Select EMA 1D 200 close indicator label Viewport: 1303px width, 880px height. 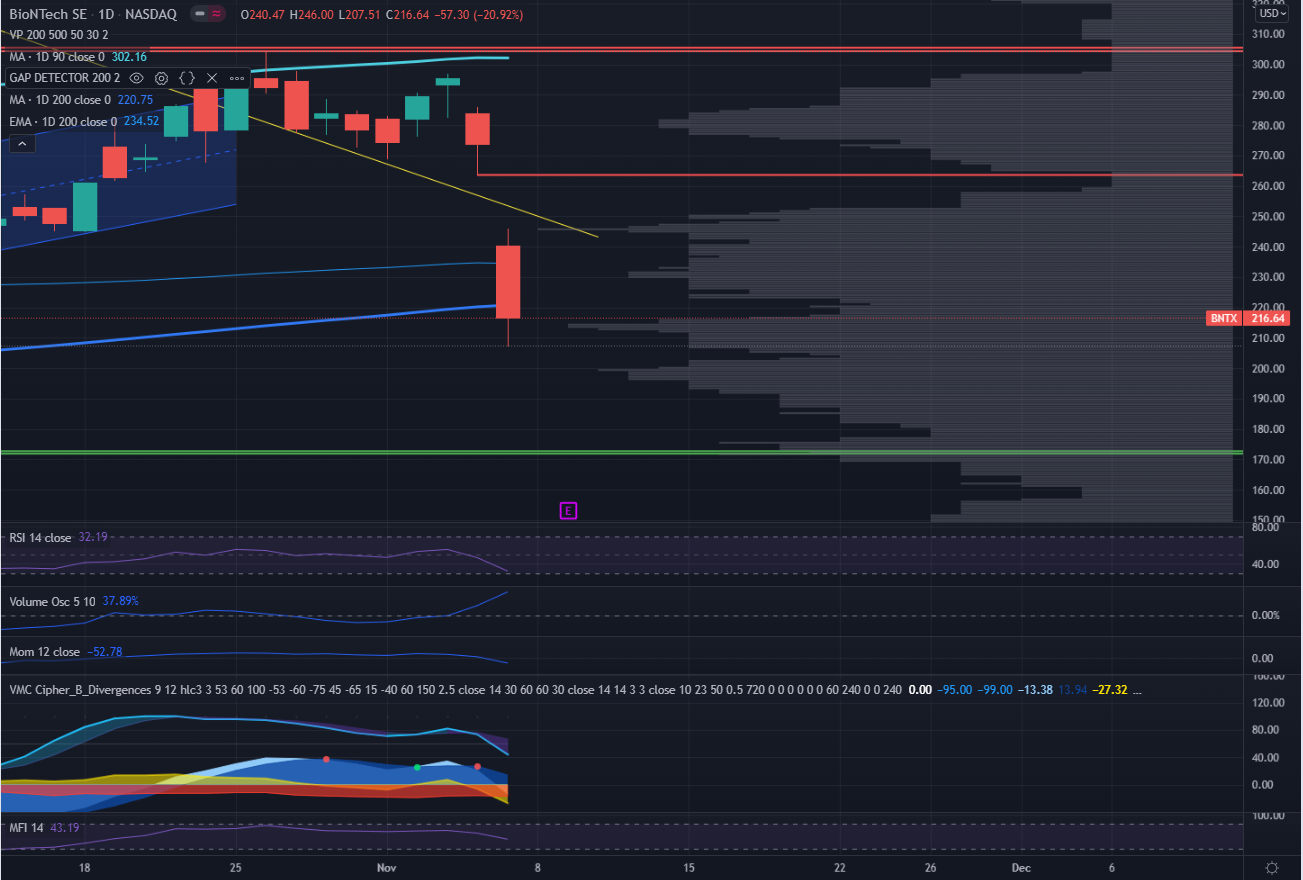(x=63, y=121)
